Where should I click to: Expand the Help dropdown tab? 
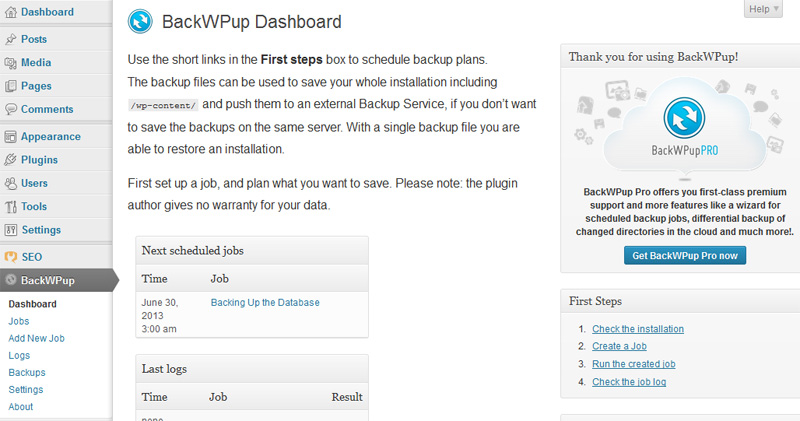click(x=763, y=9)
